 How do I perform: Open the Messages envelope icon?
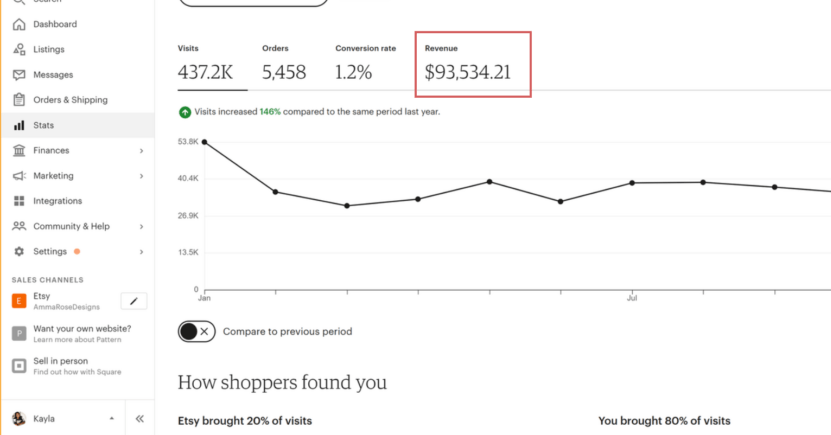[19, 75]
